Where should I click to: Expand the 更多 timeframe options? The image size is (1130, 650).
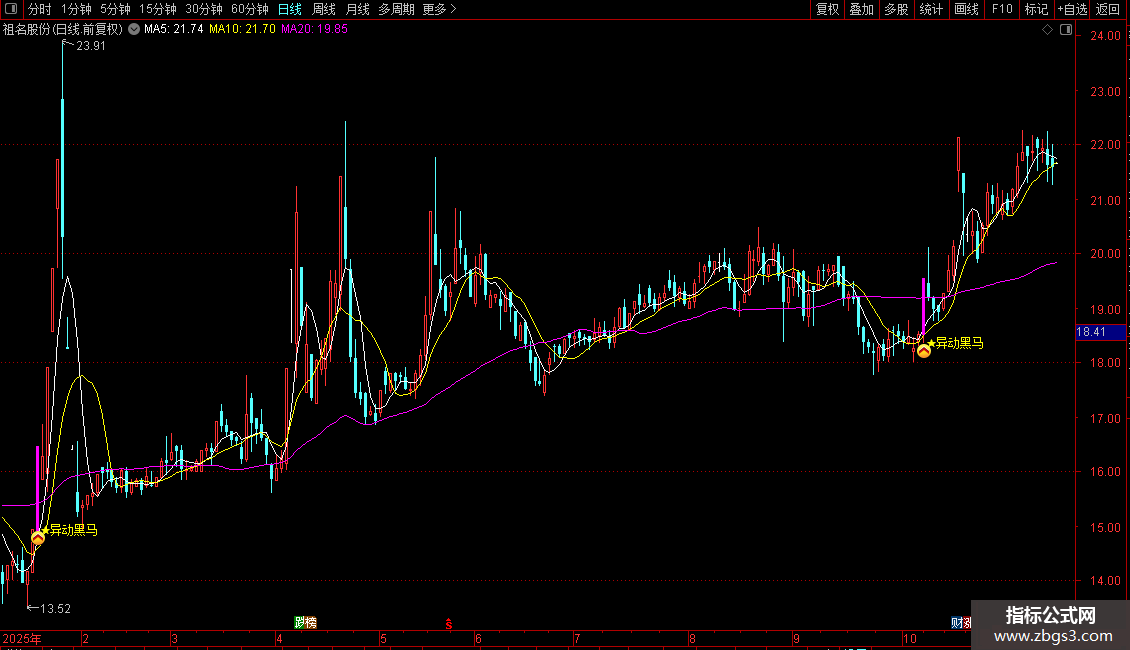point(439,9)
